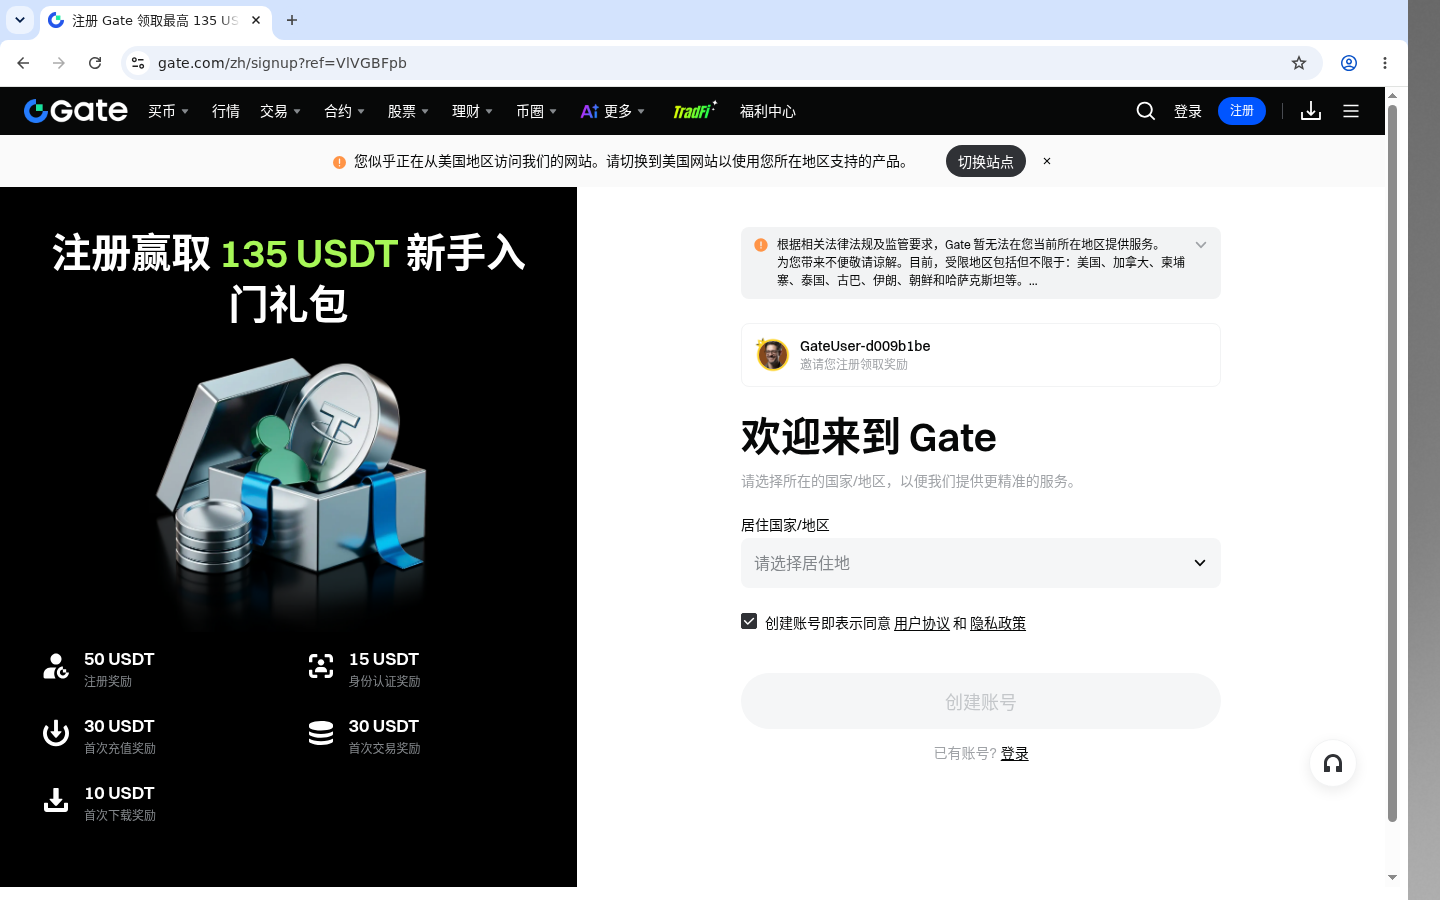Dismiss the US region notice banner
Image resolution: width=1440 pixels, height=900 pixels.
[x=1047, y=161]
